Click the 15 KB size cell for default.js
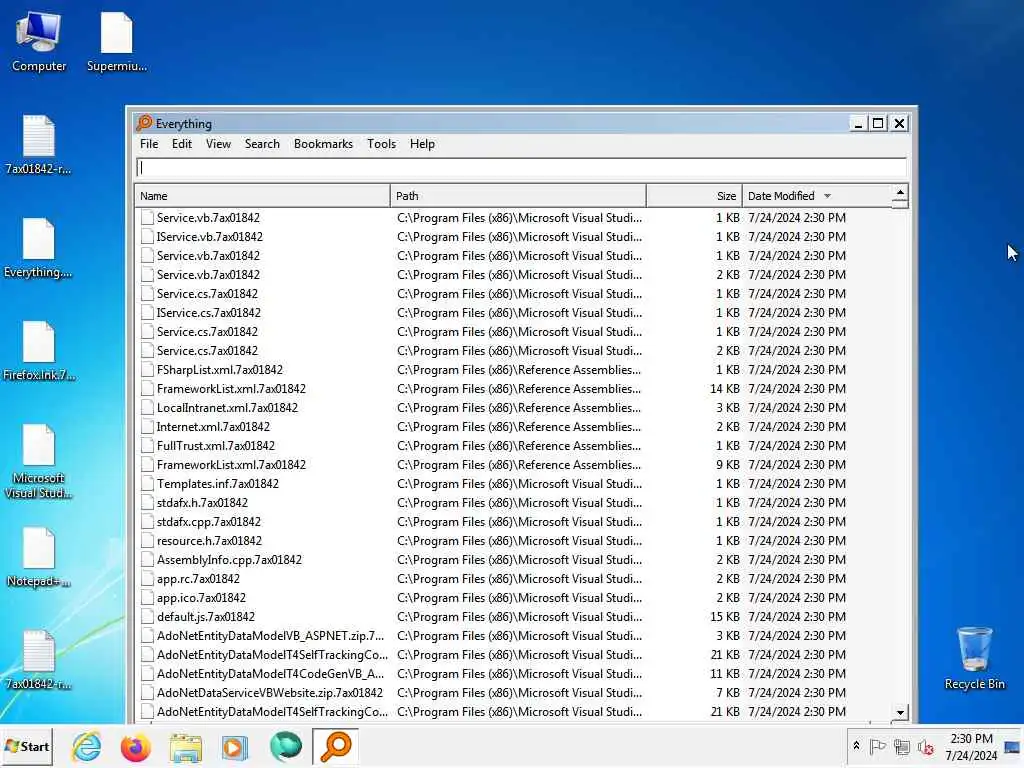Screen dimensions: 1024x768 click(x=725, y=616)
